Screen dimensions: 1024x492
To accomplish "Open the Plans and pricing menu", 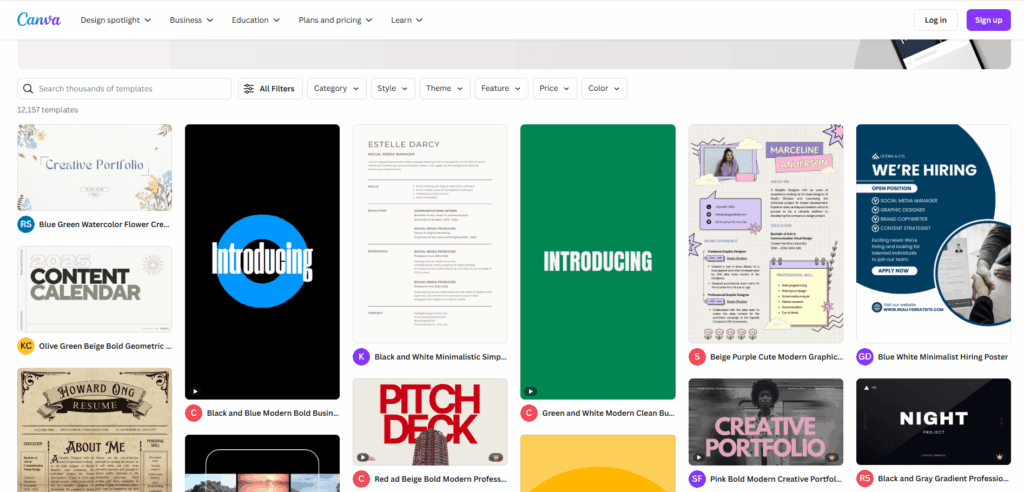I will point(336,20).
